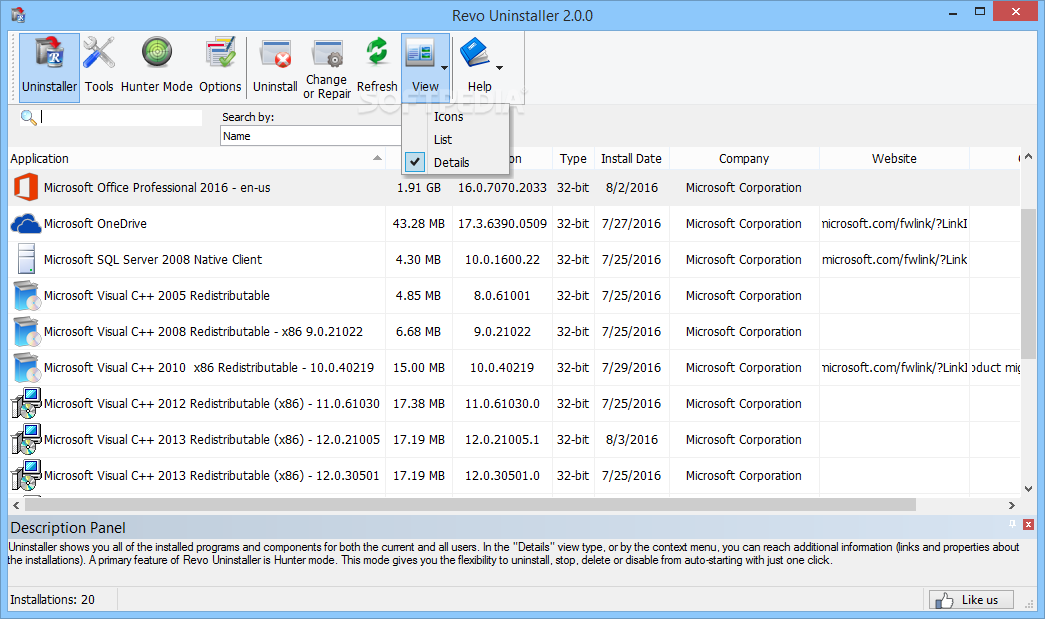Click the vertical scrollbar thumb
1045x619 pixels.
tap(1028, 285)
